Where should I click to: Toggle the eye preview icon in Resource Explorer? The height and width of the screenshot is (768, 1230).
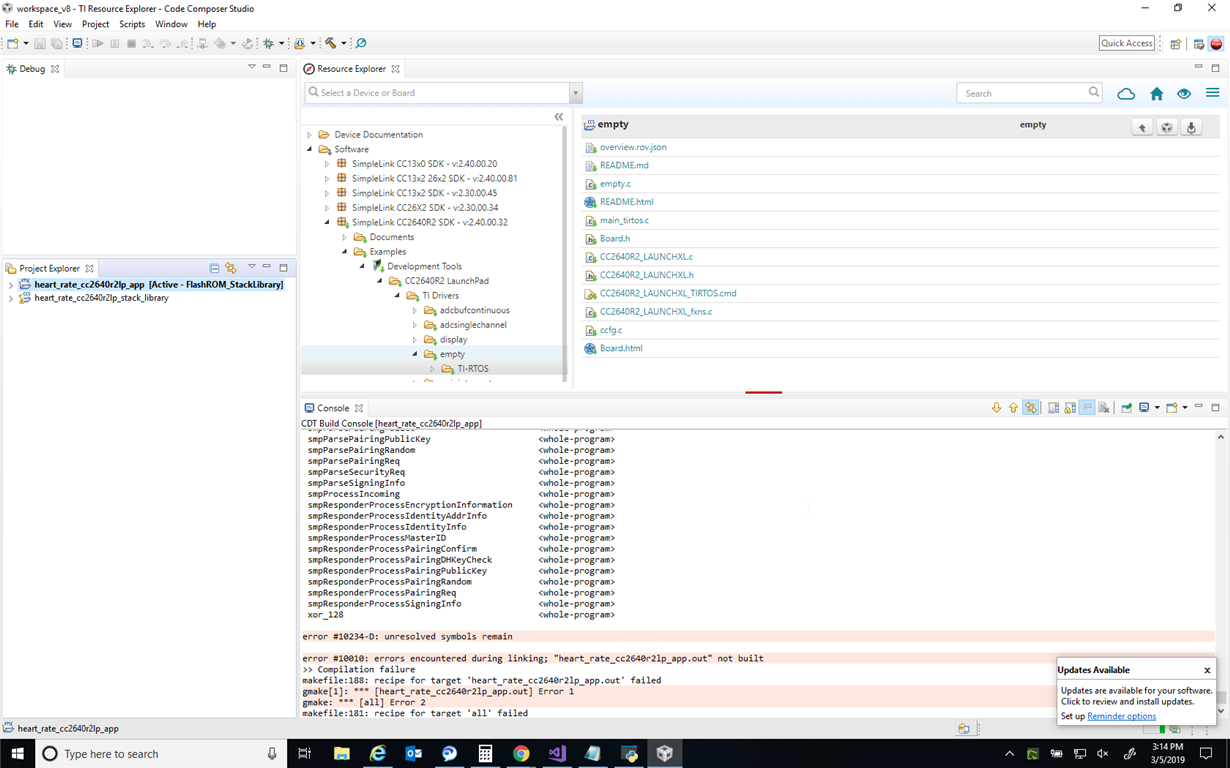pyautogui.click(x=1184, y=93)
